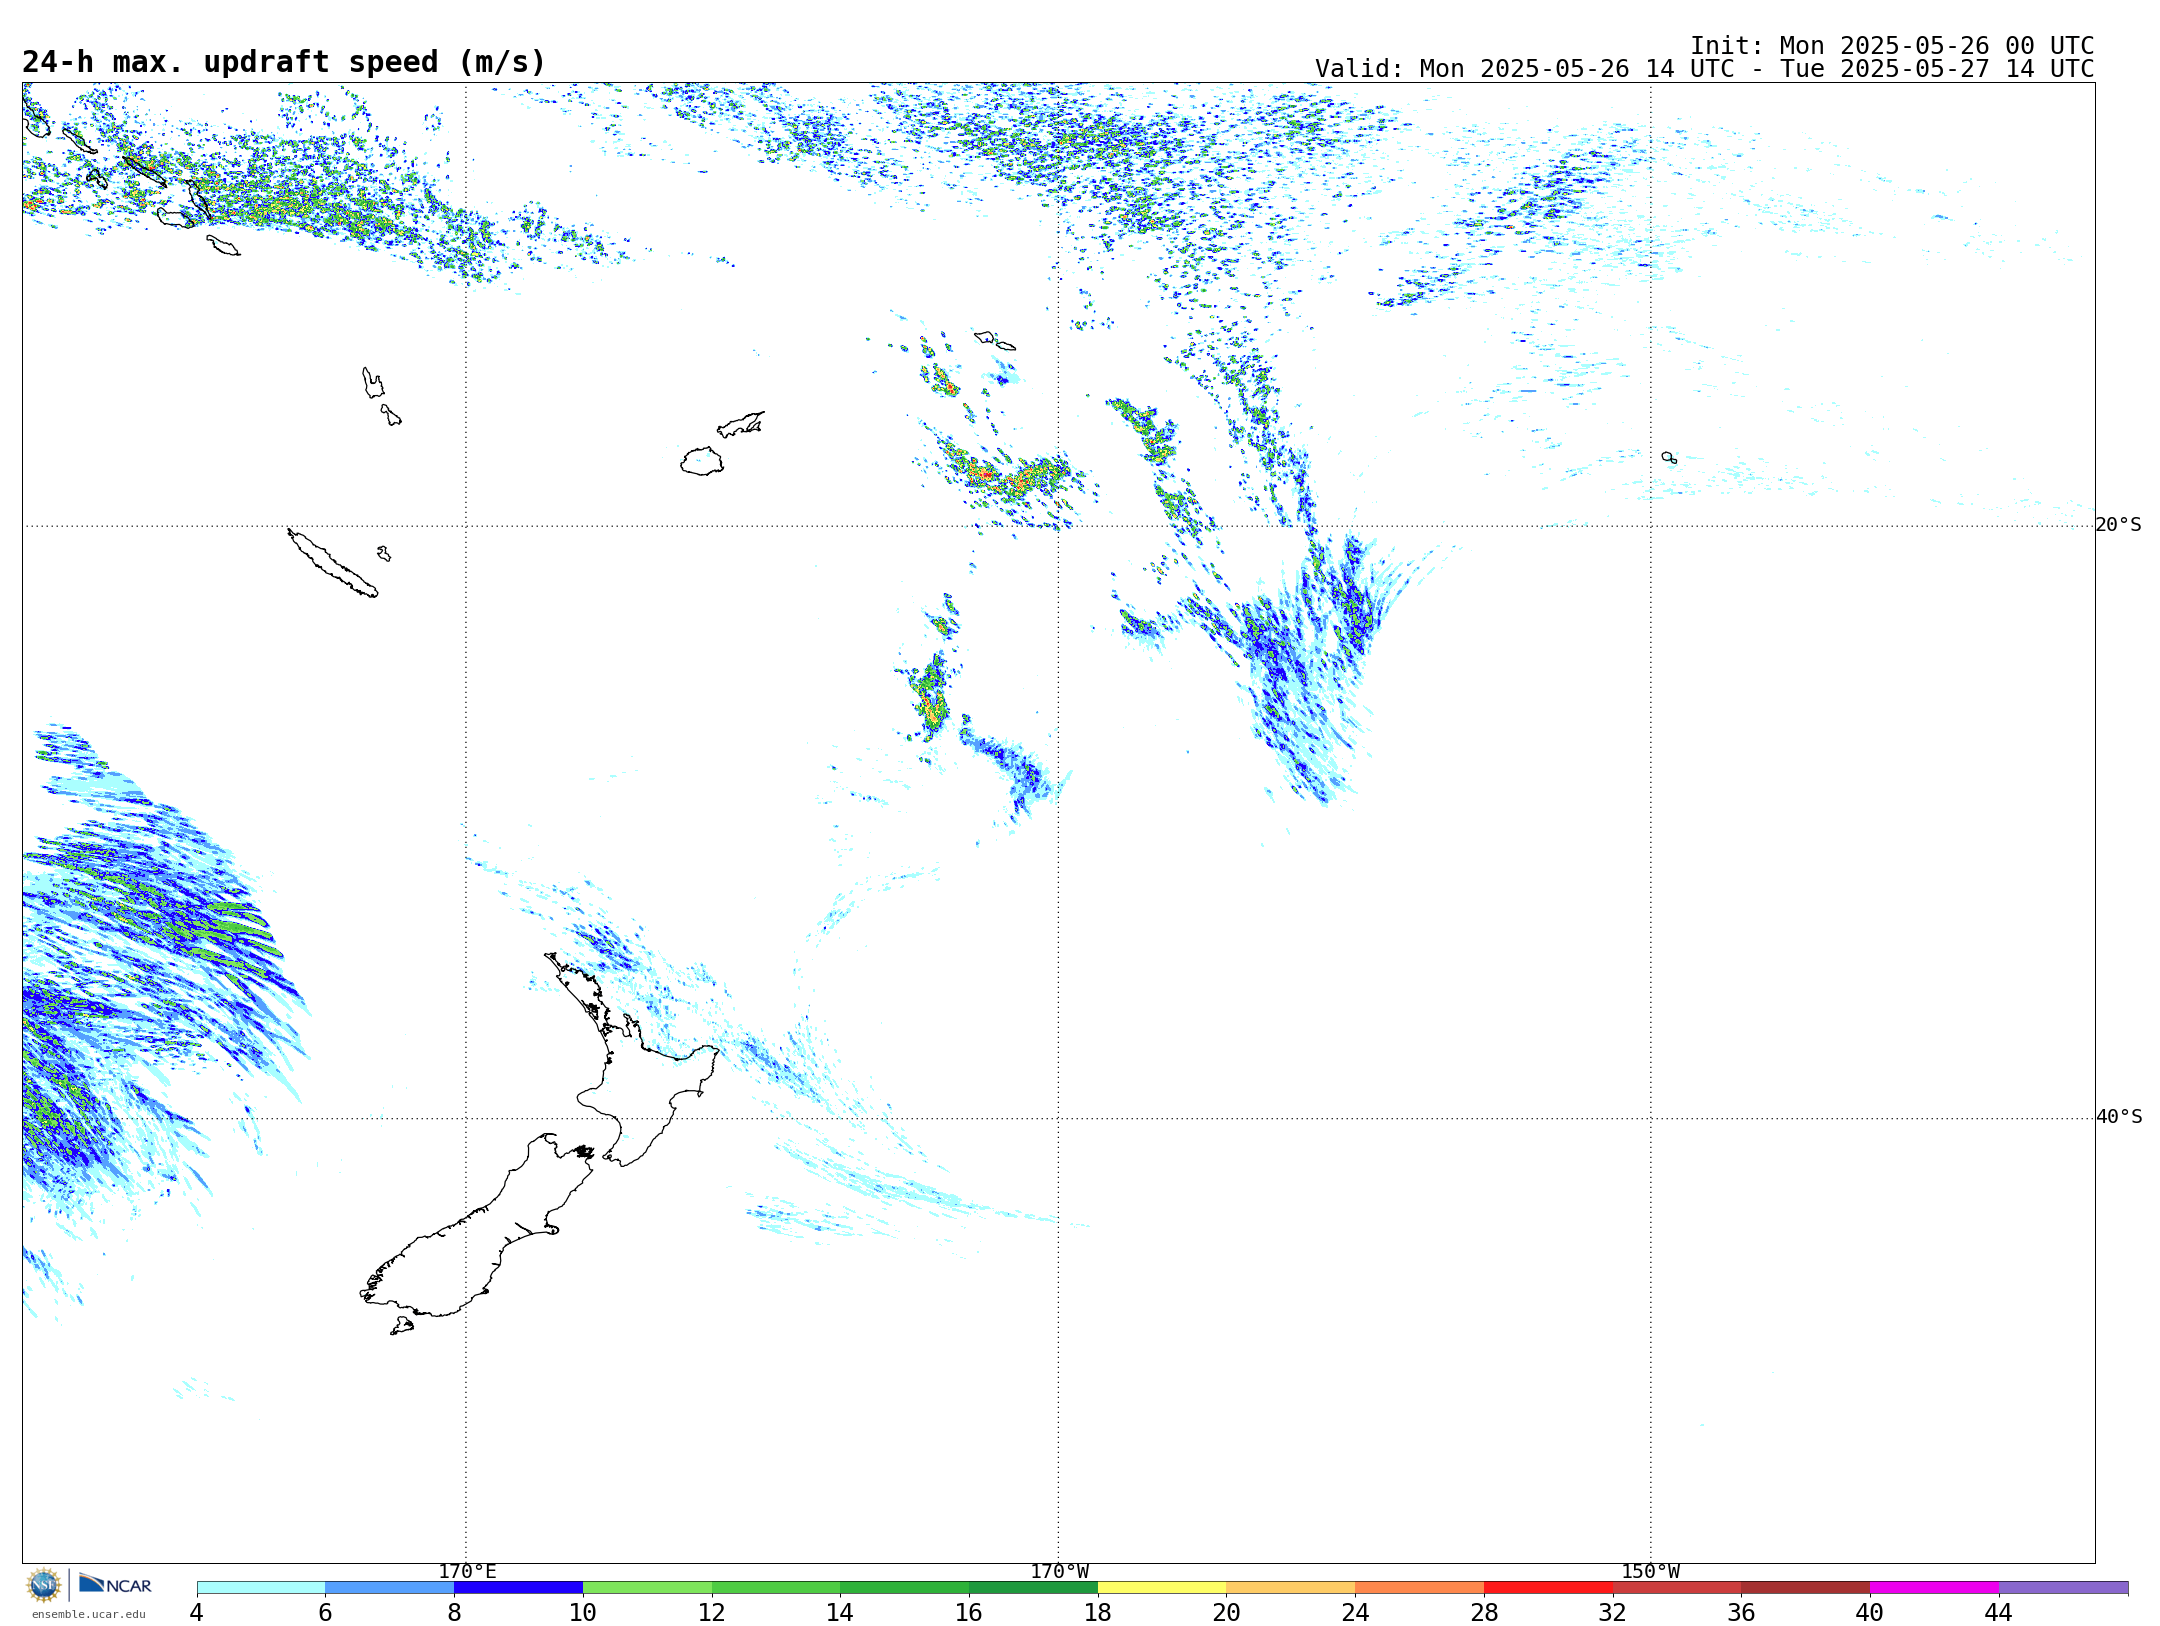
Task: Click the light orange 20-24 colorbar swatch
Action: tap(1291, 1588)
